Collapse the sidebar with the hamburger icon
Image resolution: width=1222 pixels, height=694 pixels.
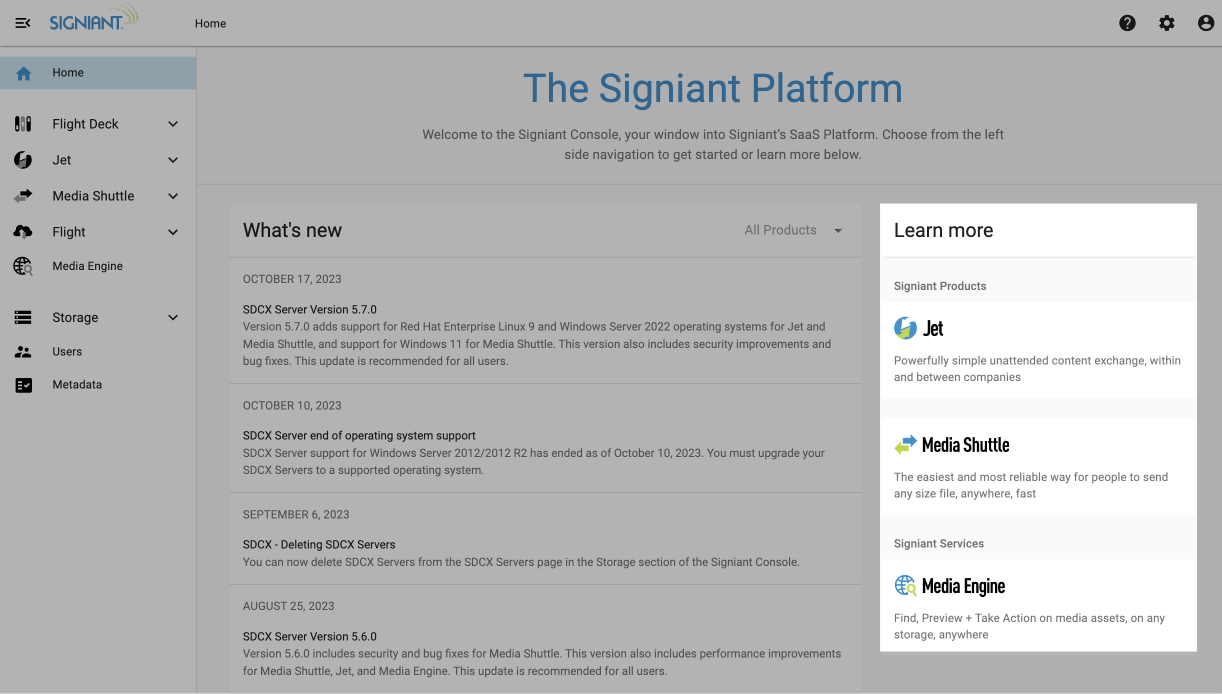[22, 22]
